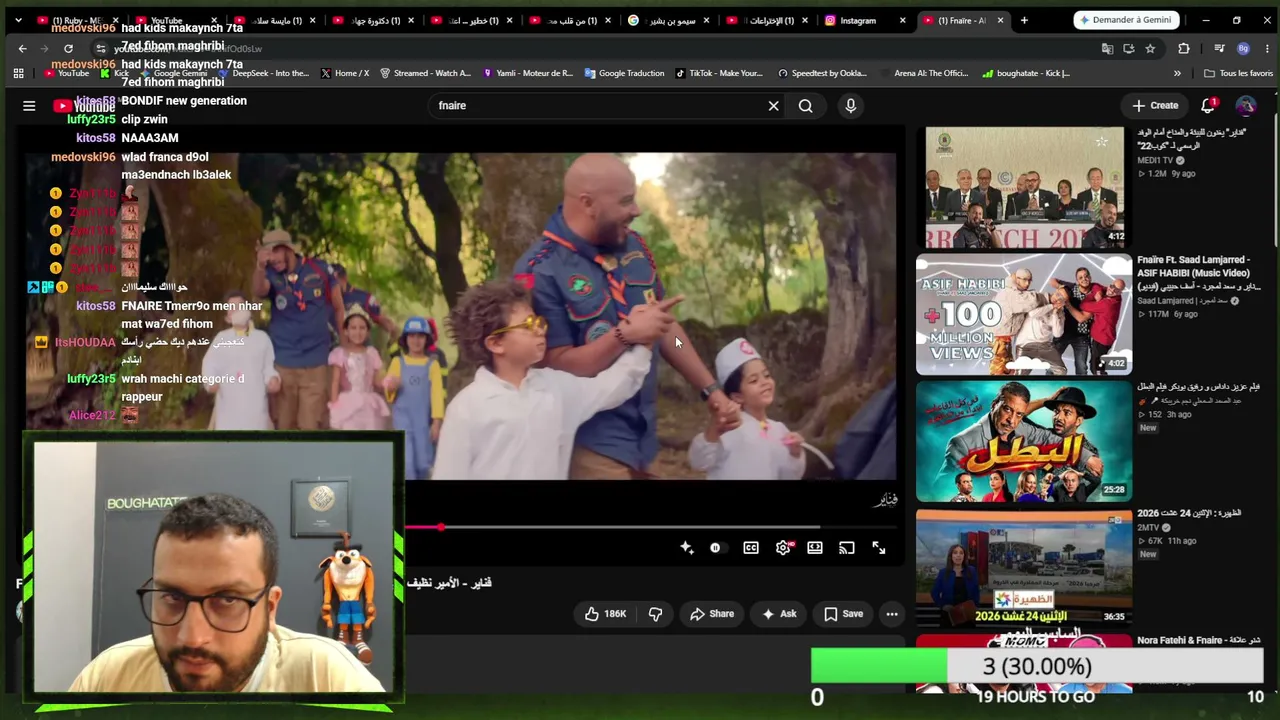This screenshot has width=1280, height=720.
Task: Toggle closed captions on the video
Action: pos(751,548)
